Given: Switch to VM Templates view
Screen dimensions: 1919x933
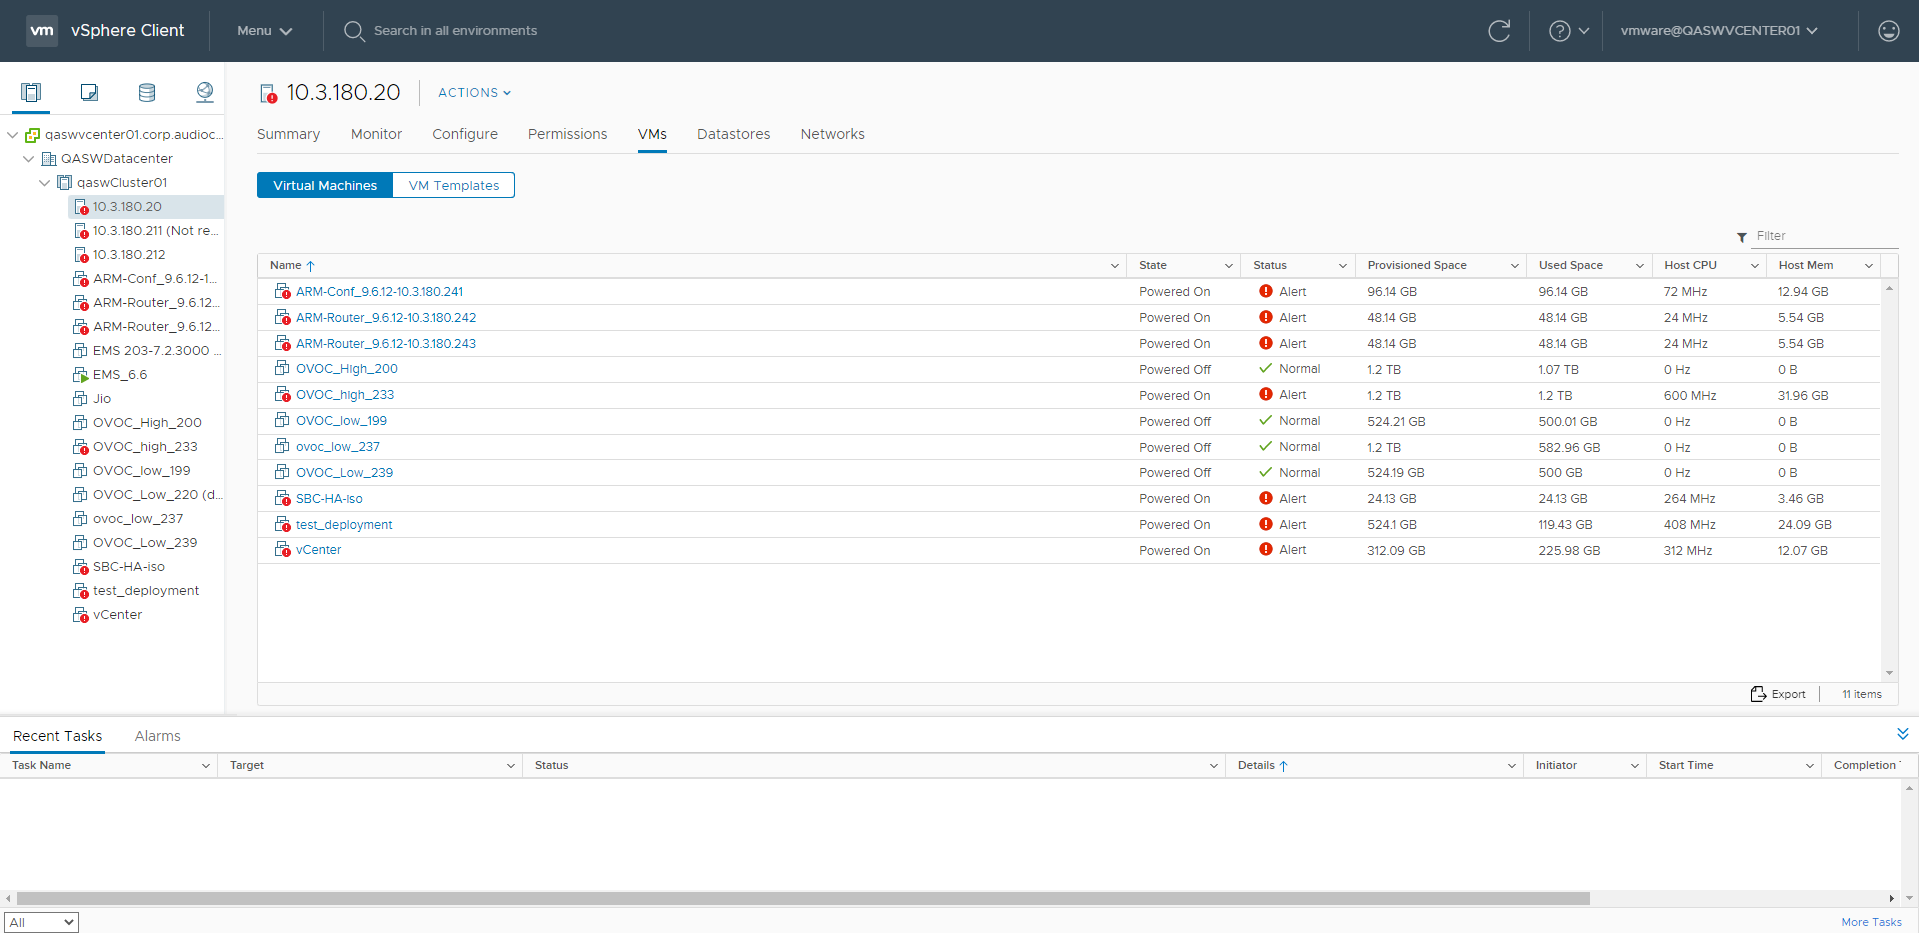Looking at the screenshot, I should 453,185.
